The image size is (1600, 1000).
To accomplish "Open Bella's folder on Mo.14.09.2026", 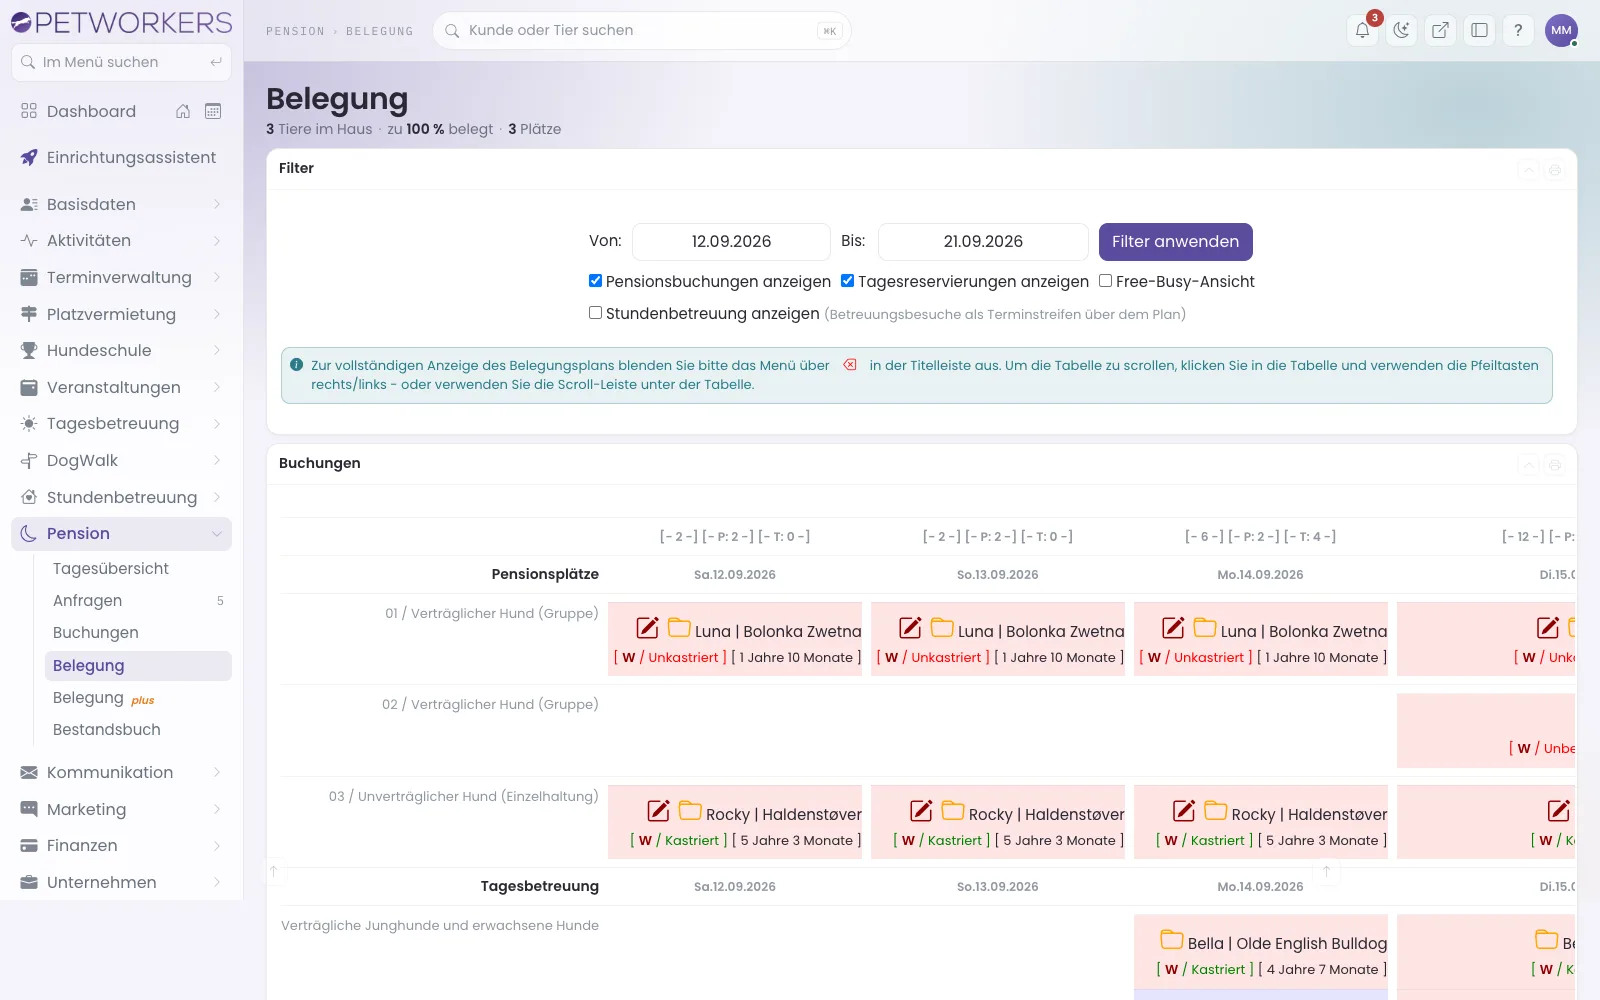I will [1172, 940].
